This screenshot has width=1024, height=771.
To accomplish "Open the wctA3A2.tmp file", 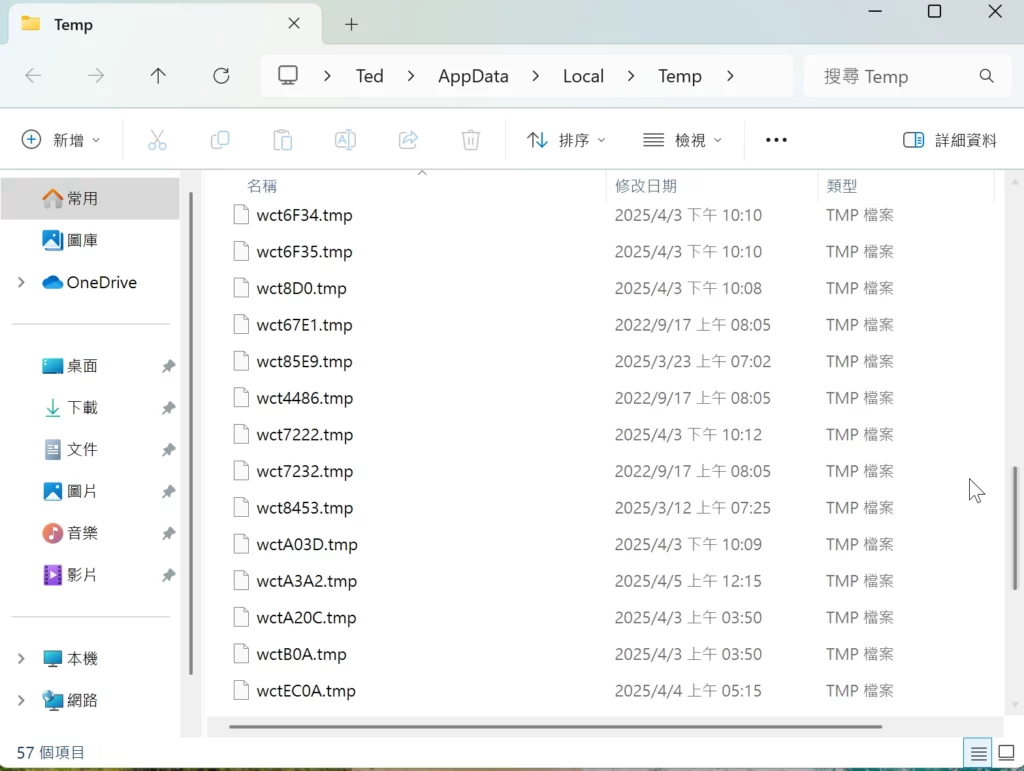I will (306, 580).
